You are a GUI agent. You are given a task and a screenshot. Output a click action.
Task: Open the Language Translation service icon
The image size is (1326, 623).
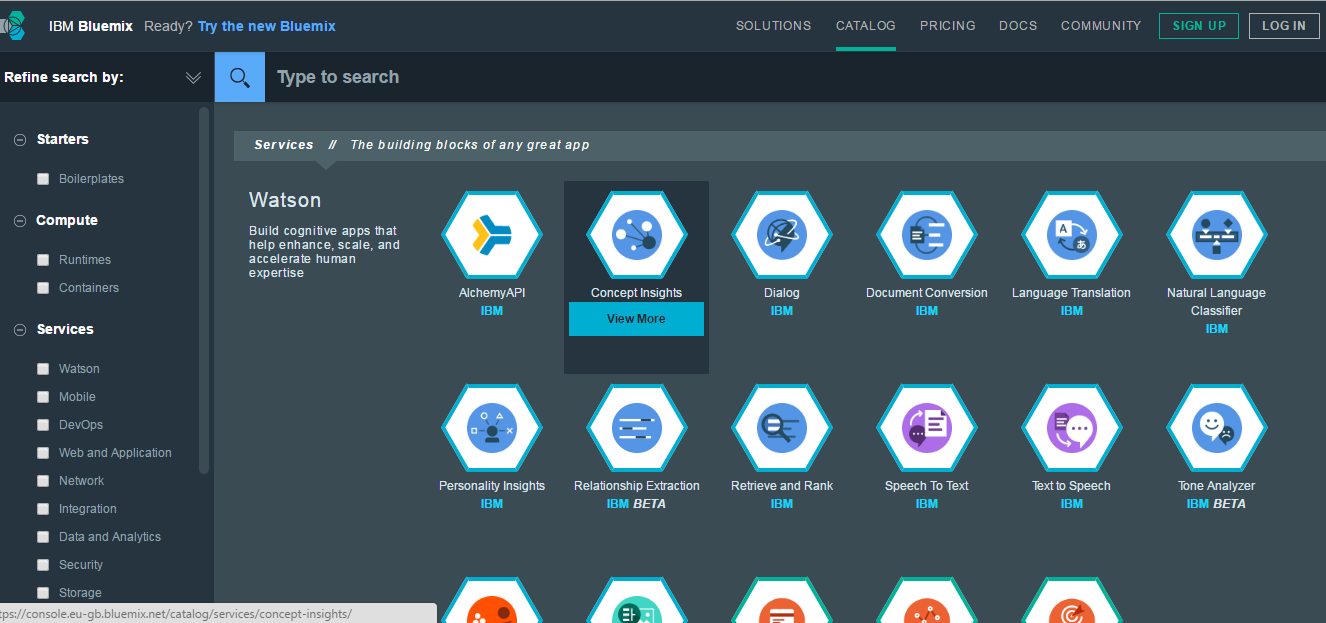click(1072, 235)
